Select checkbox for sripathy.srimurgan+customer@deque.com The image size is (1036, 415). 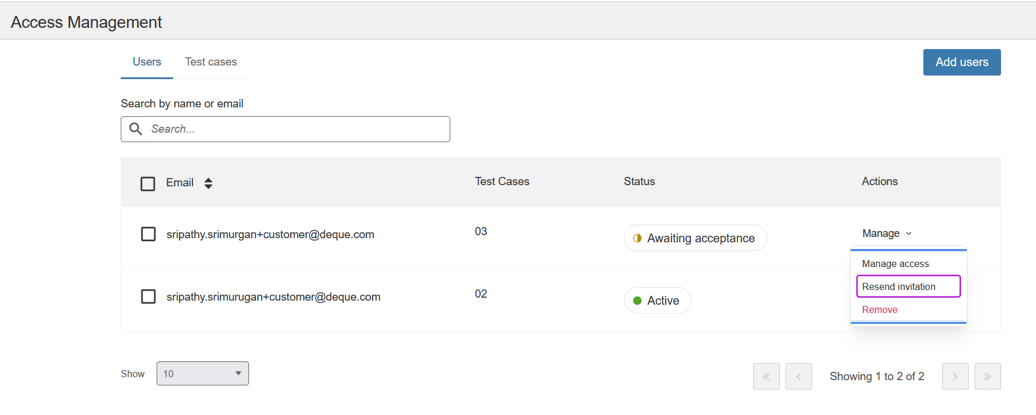point(148,234)
